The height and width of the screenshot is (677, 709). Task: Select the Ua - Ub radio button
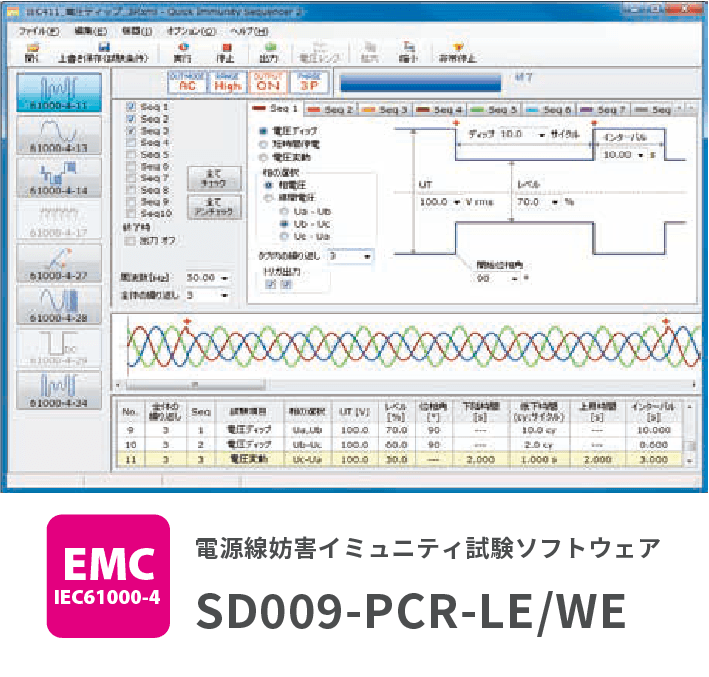click(284, 212)
